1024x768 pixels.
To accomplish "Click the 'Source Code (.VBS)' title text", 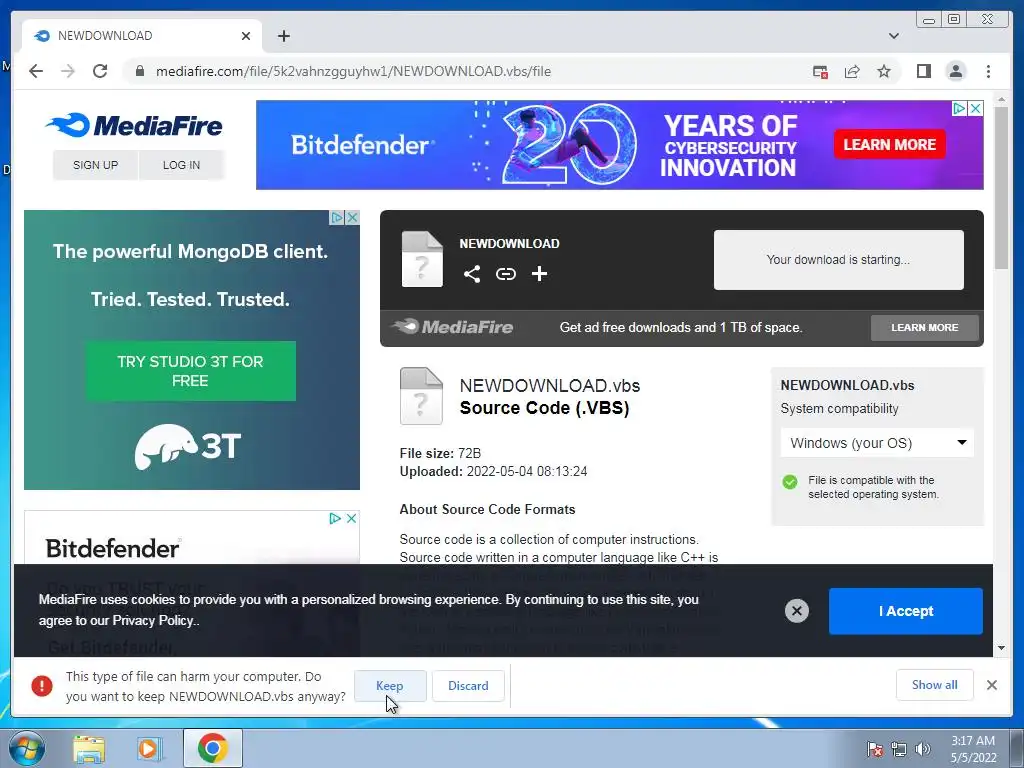I will (545, 408).
